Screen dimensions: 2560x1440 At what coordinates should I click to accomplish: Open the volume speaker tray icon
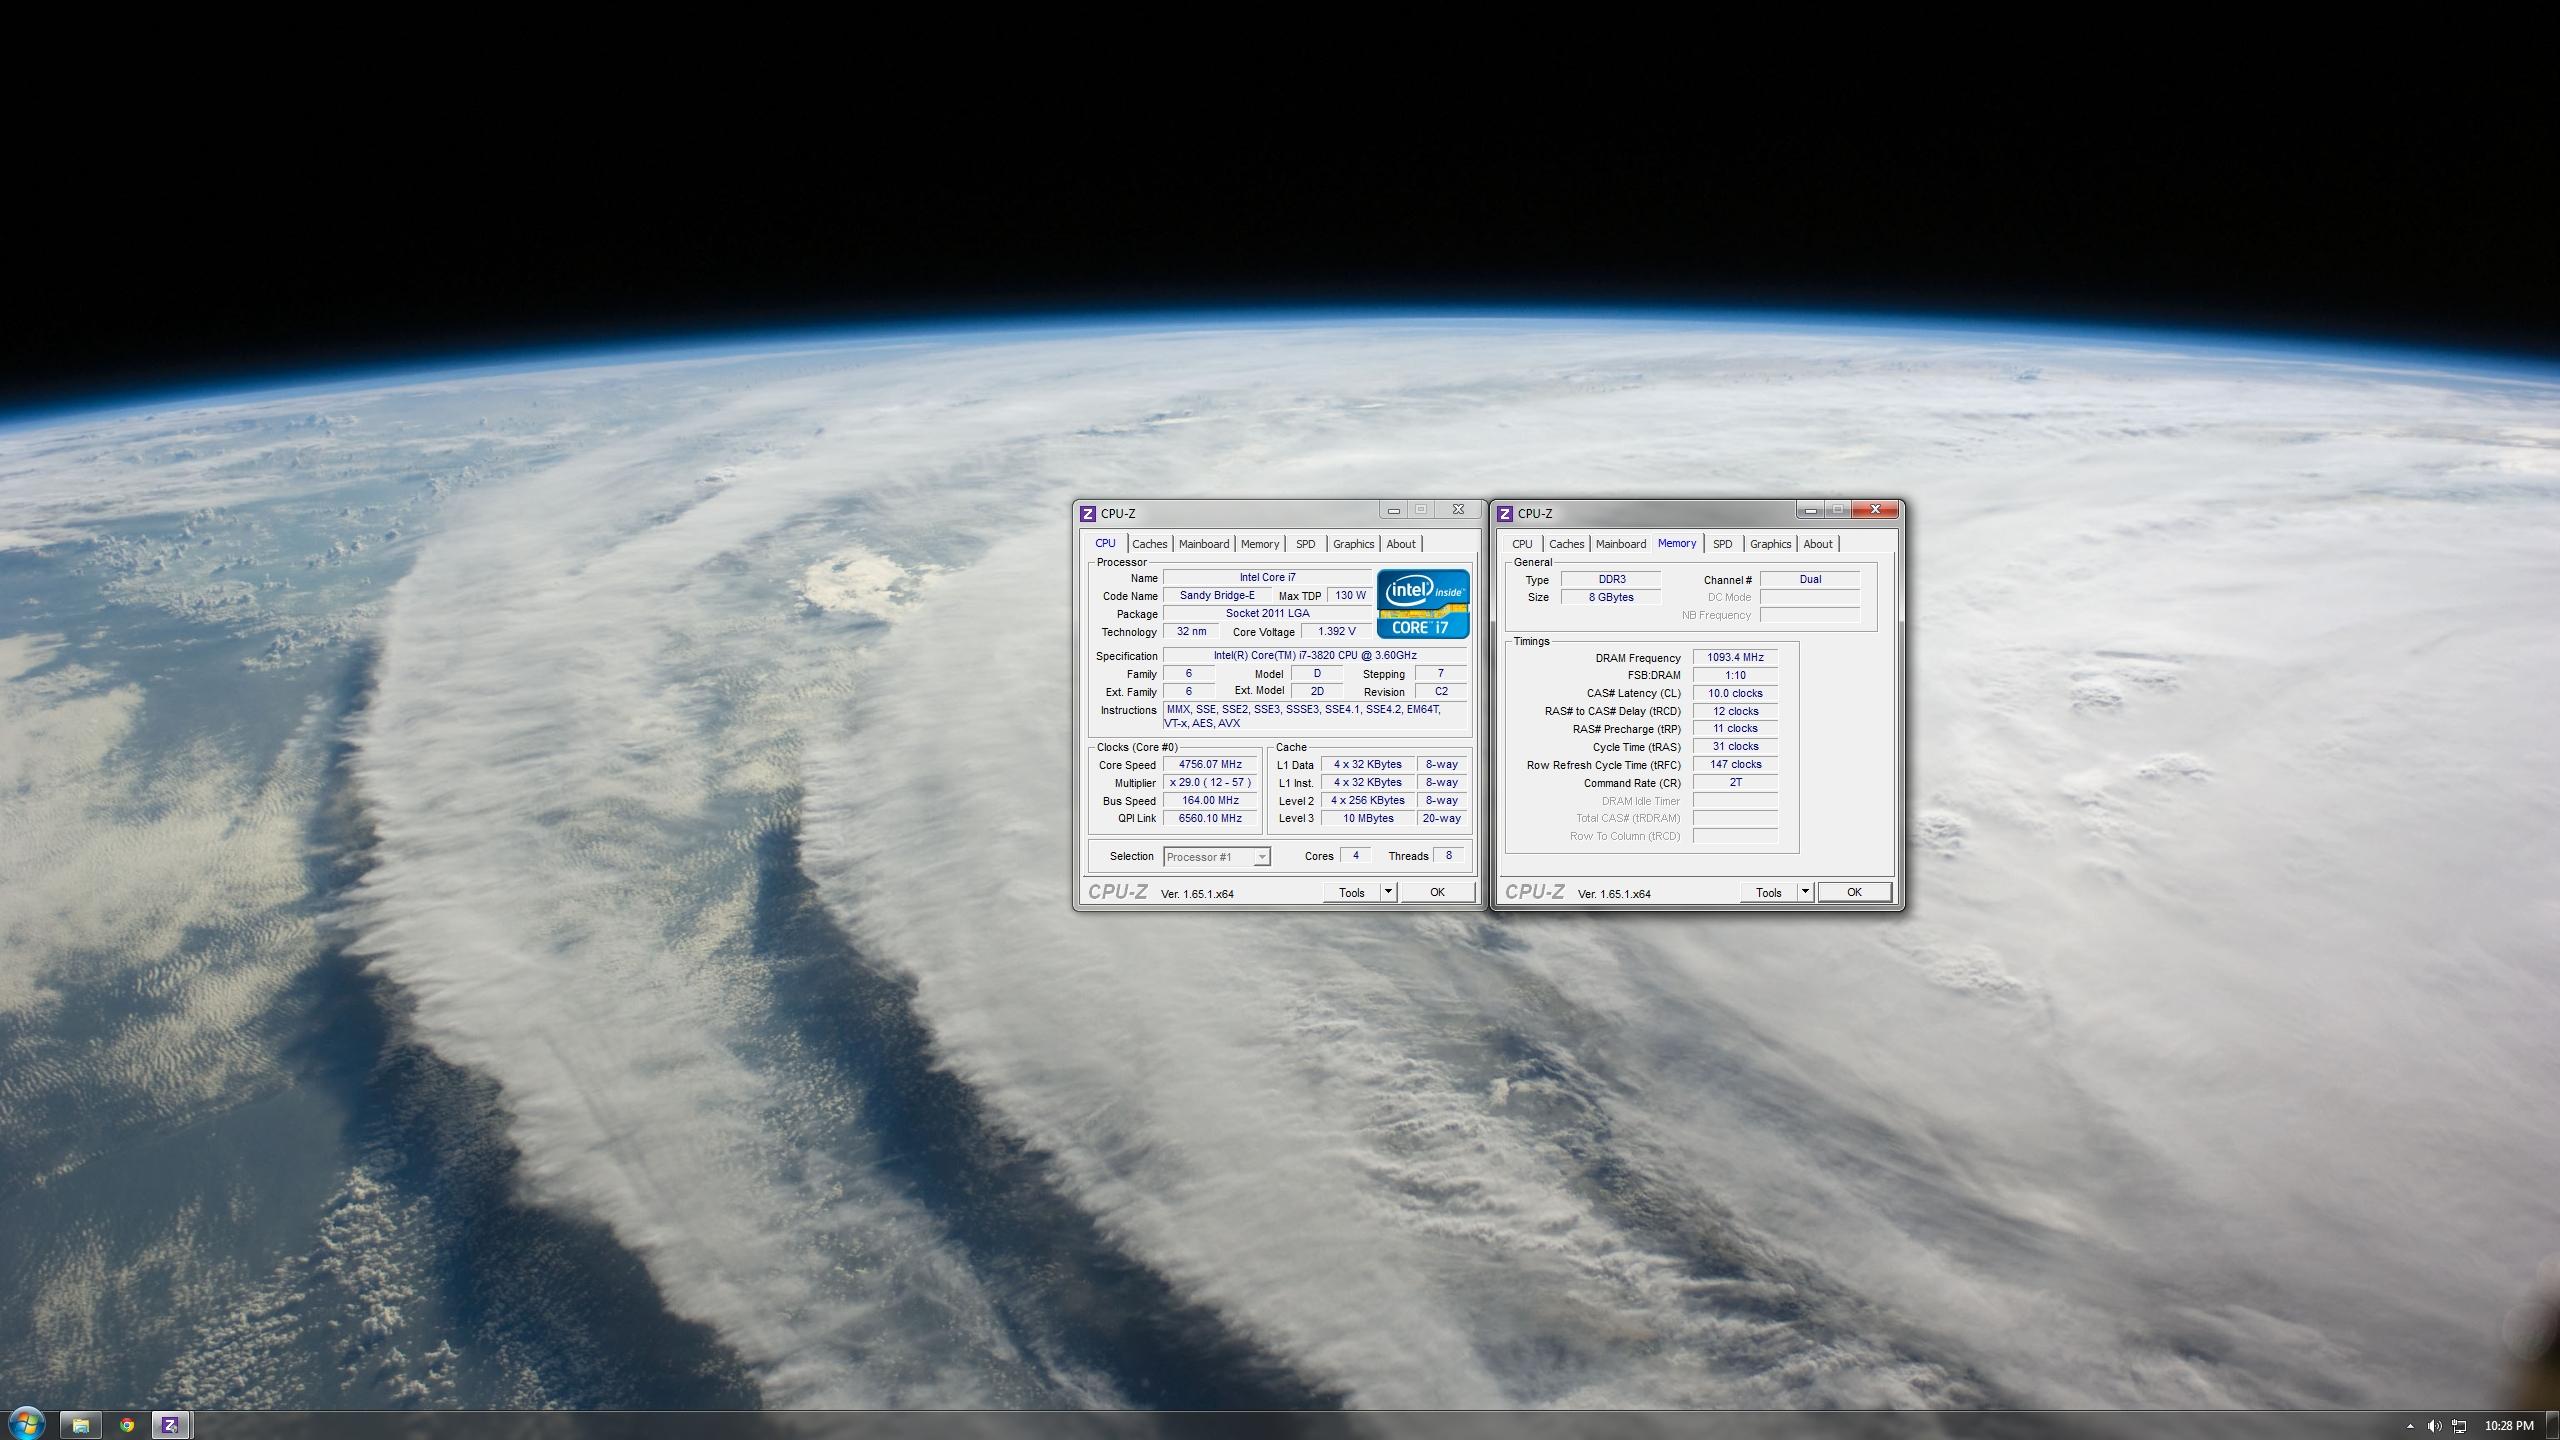point(2434,1426)
